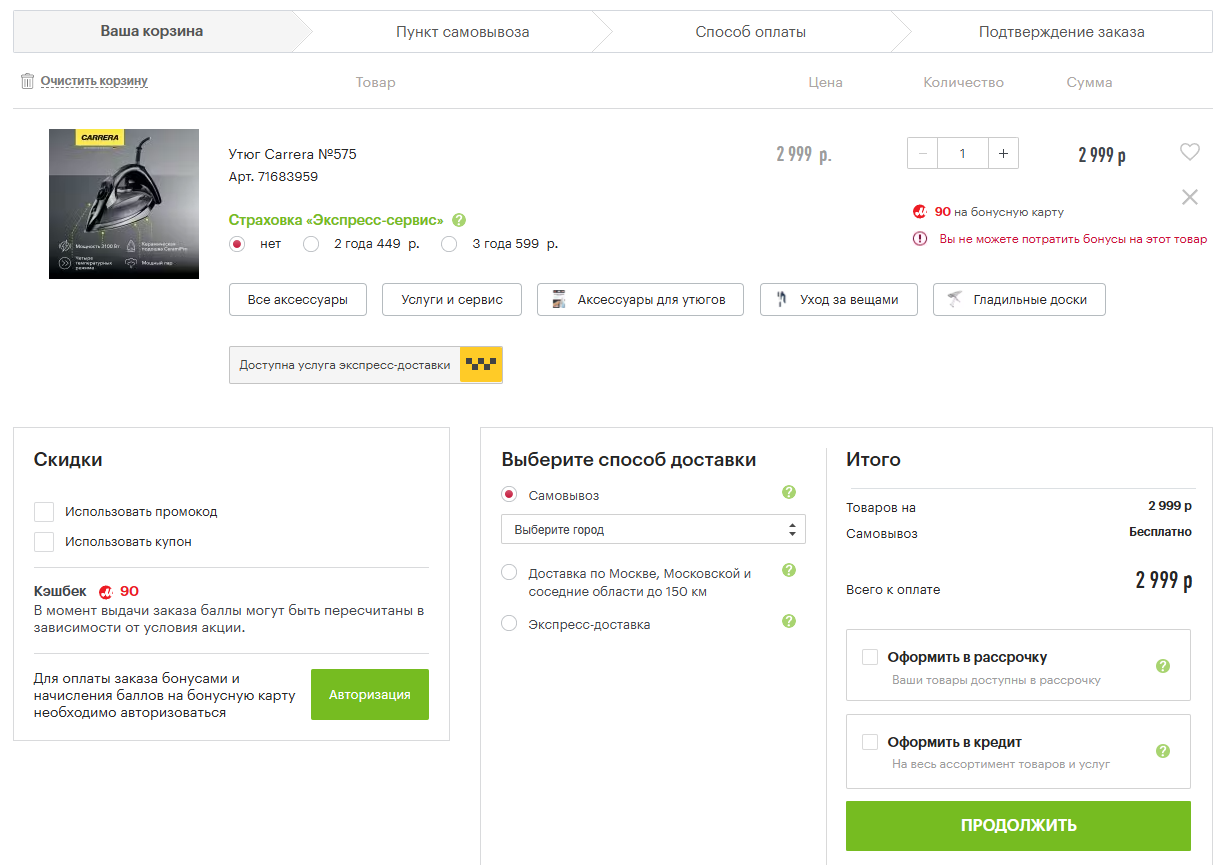Open help icon for Экспресс-доставка option
Image resolution: width=1217 pixels, height=865 pixels.
click(788, 621)
